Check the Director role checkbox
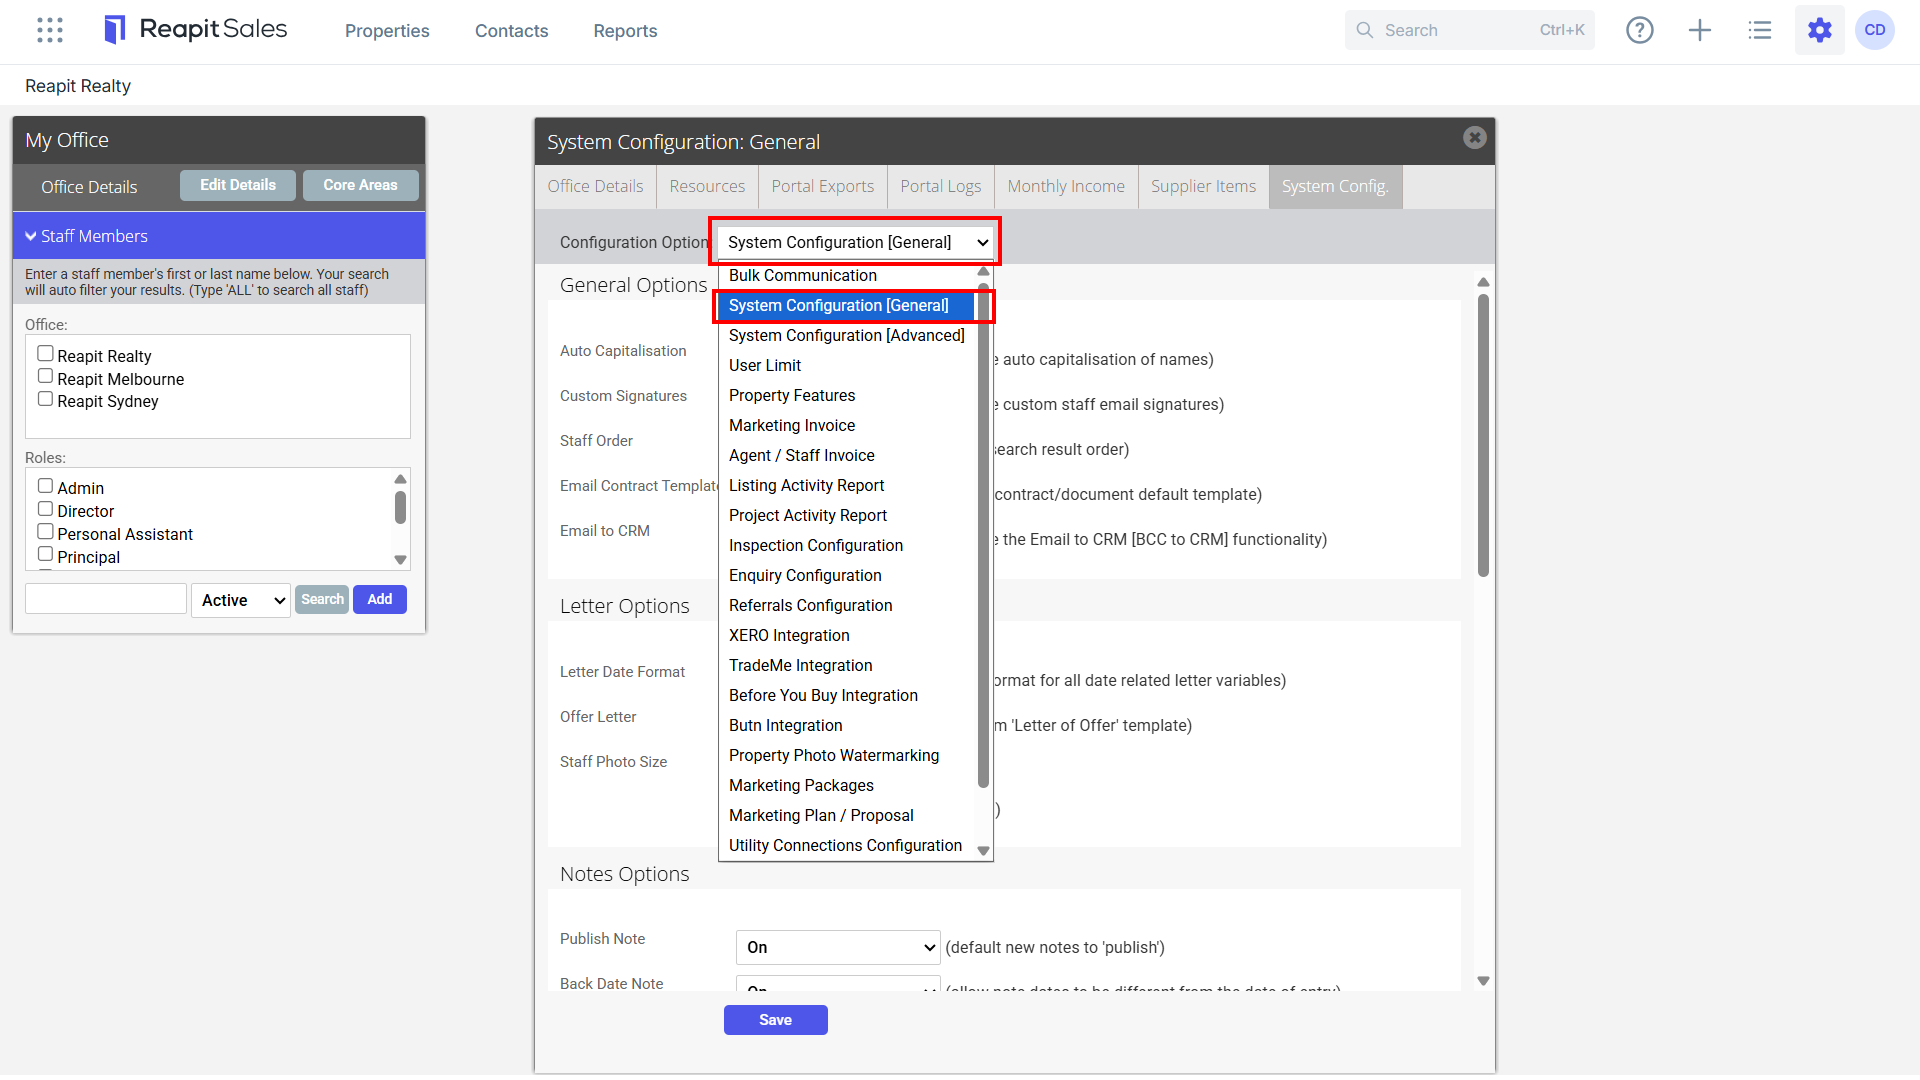This screenshot has width=1920, height=1080. [45, 509]
